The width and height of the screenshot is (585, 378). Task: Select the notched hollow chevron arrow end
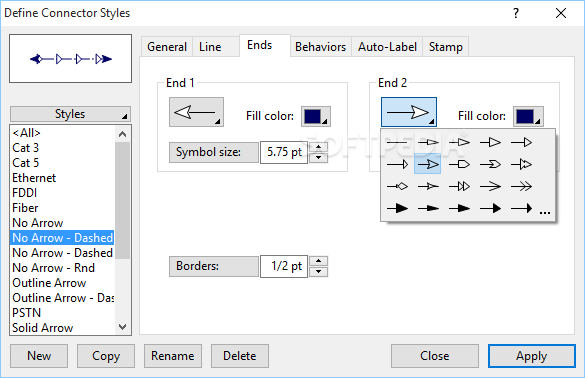tap(490, 164)
